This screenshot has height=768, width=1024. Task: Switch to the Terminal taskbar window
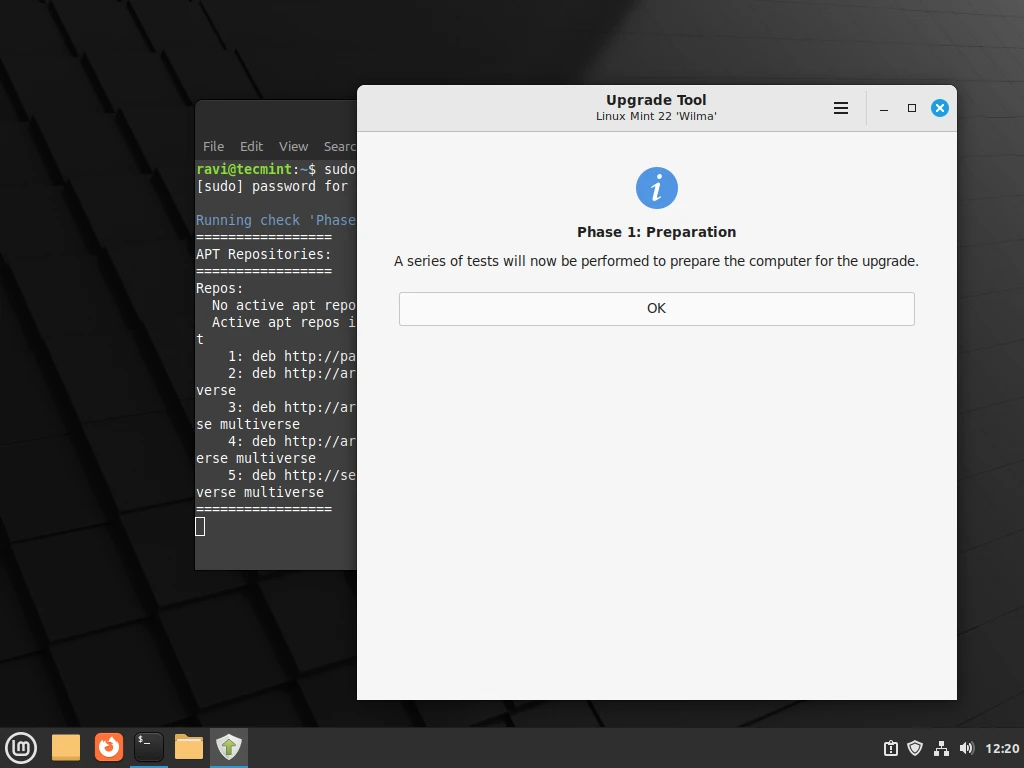tap(149, 747)
